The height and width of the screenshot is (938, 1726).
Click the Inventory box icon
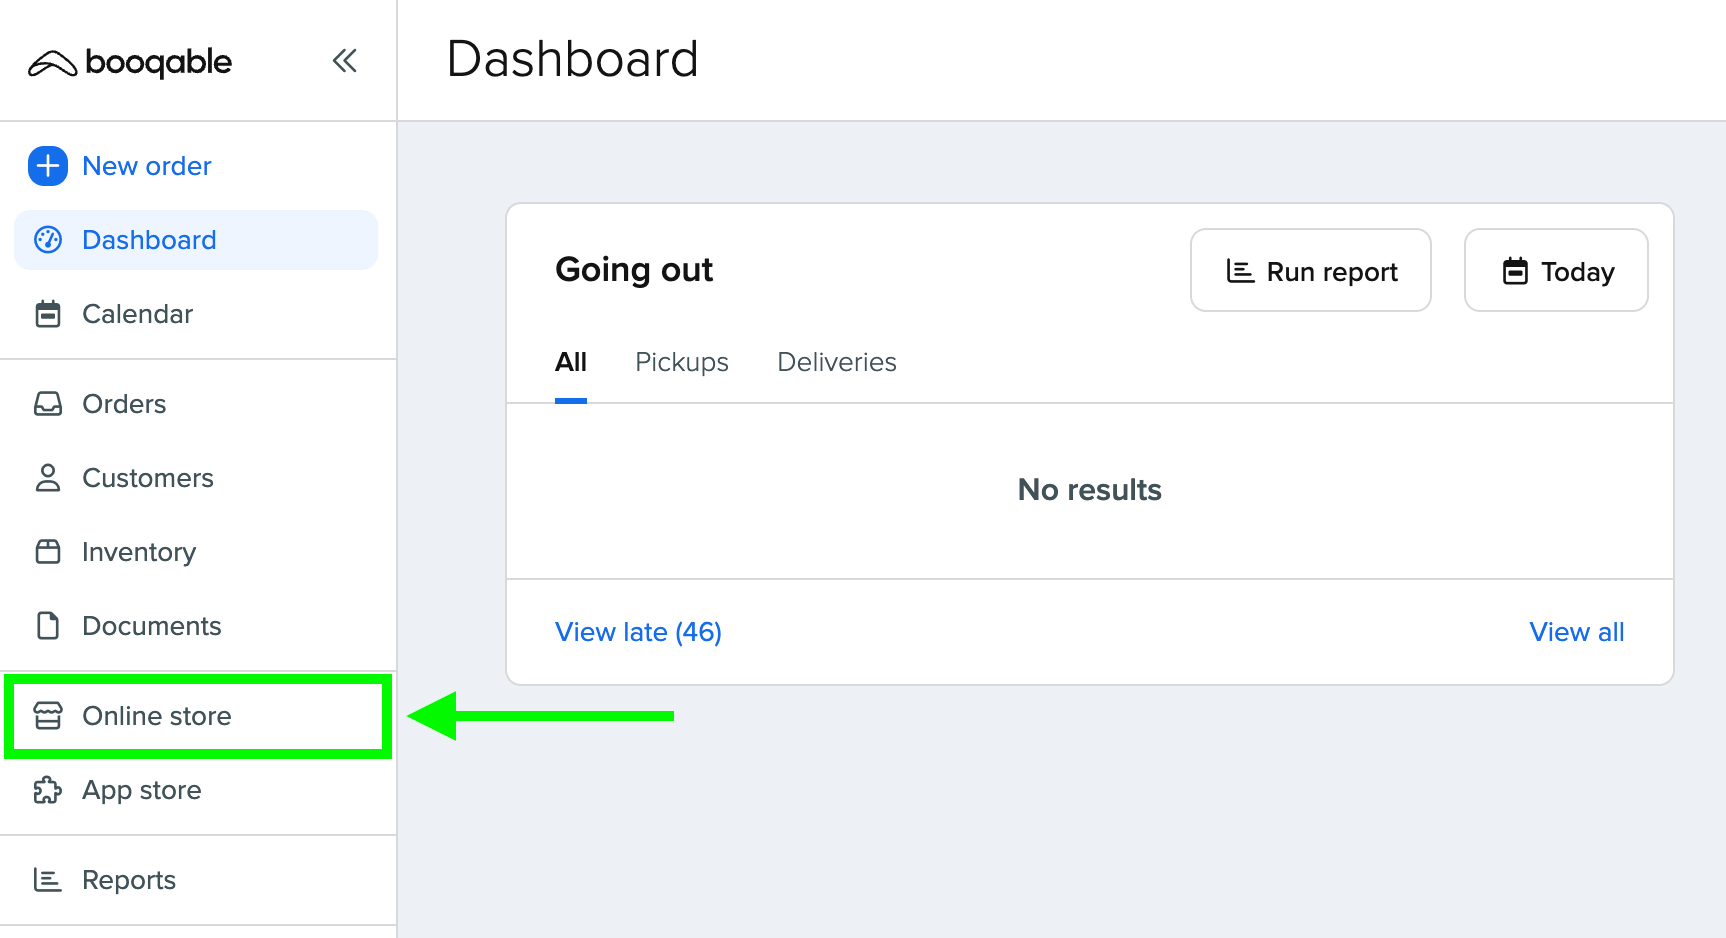click(48, 552)
